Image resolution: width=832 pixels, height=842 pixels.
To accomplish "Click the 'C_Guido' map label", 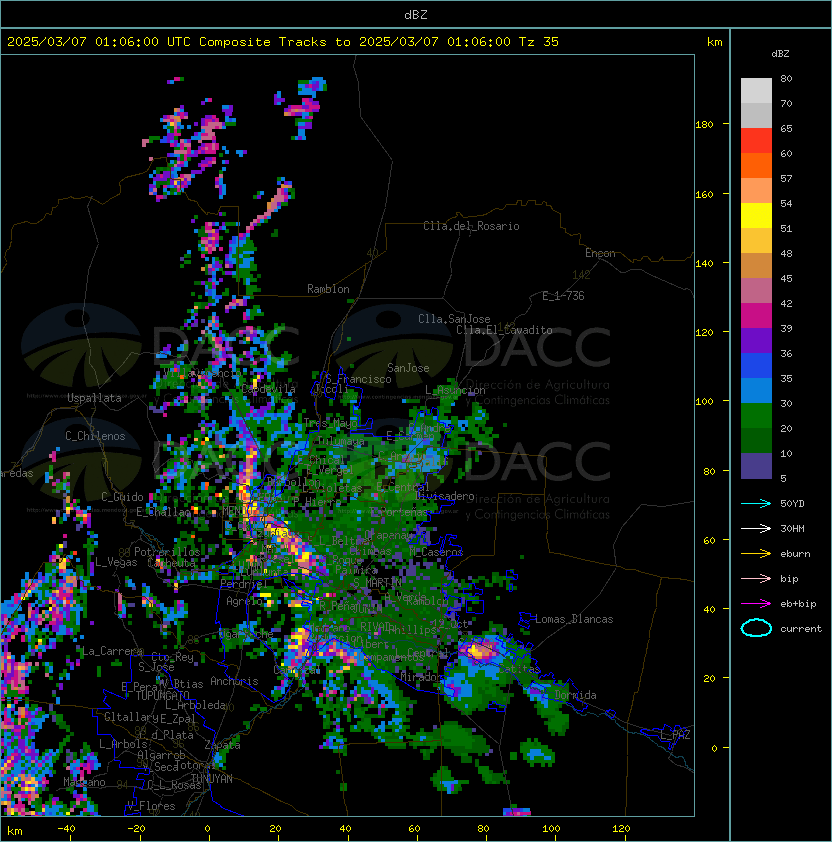I will pos(122,497).
